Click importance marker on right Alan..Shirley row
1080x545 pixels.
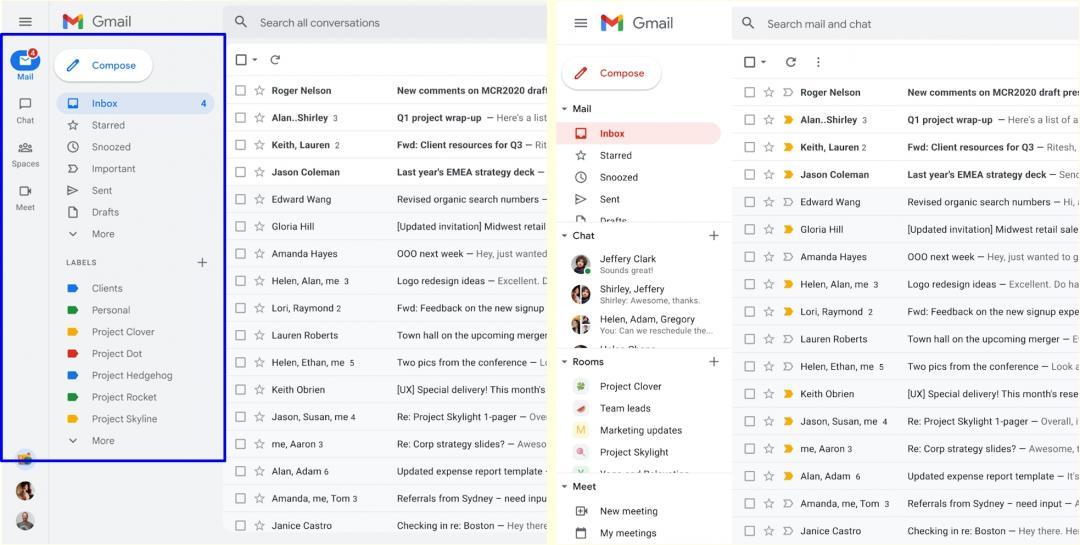pos(789,120)
